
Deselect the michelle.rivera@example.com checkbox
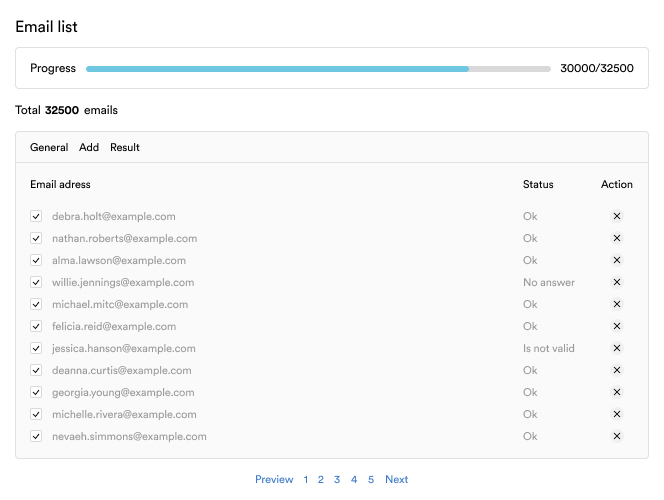(x=36, y=414)
